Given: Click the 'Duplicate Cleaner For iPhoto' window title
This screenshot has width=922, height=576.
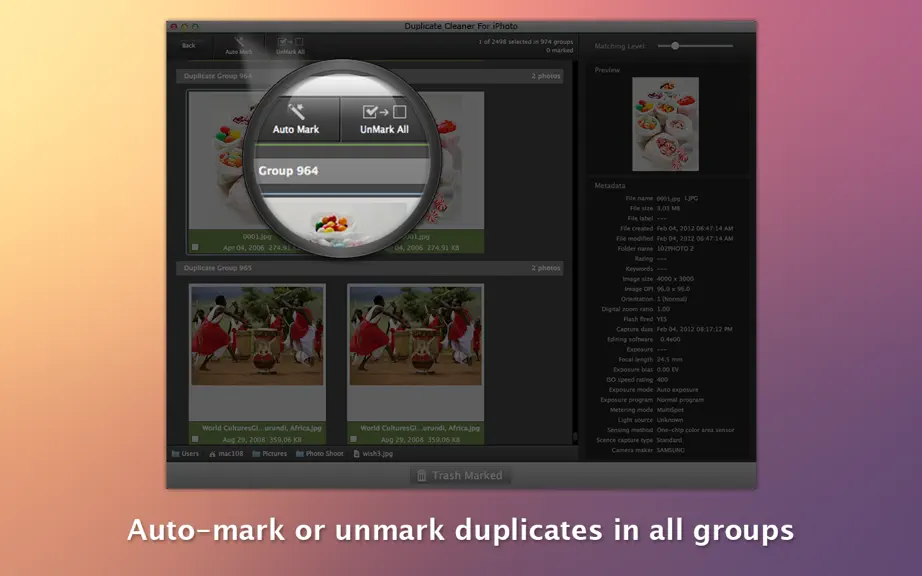Looking at the screenshot, I should (x=461, y=26).
